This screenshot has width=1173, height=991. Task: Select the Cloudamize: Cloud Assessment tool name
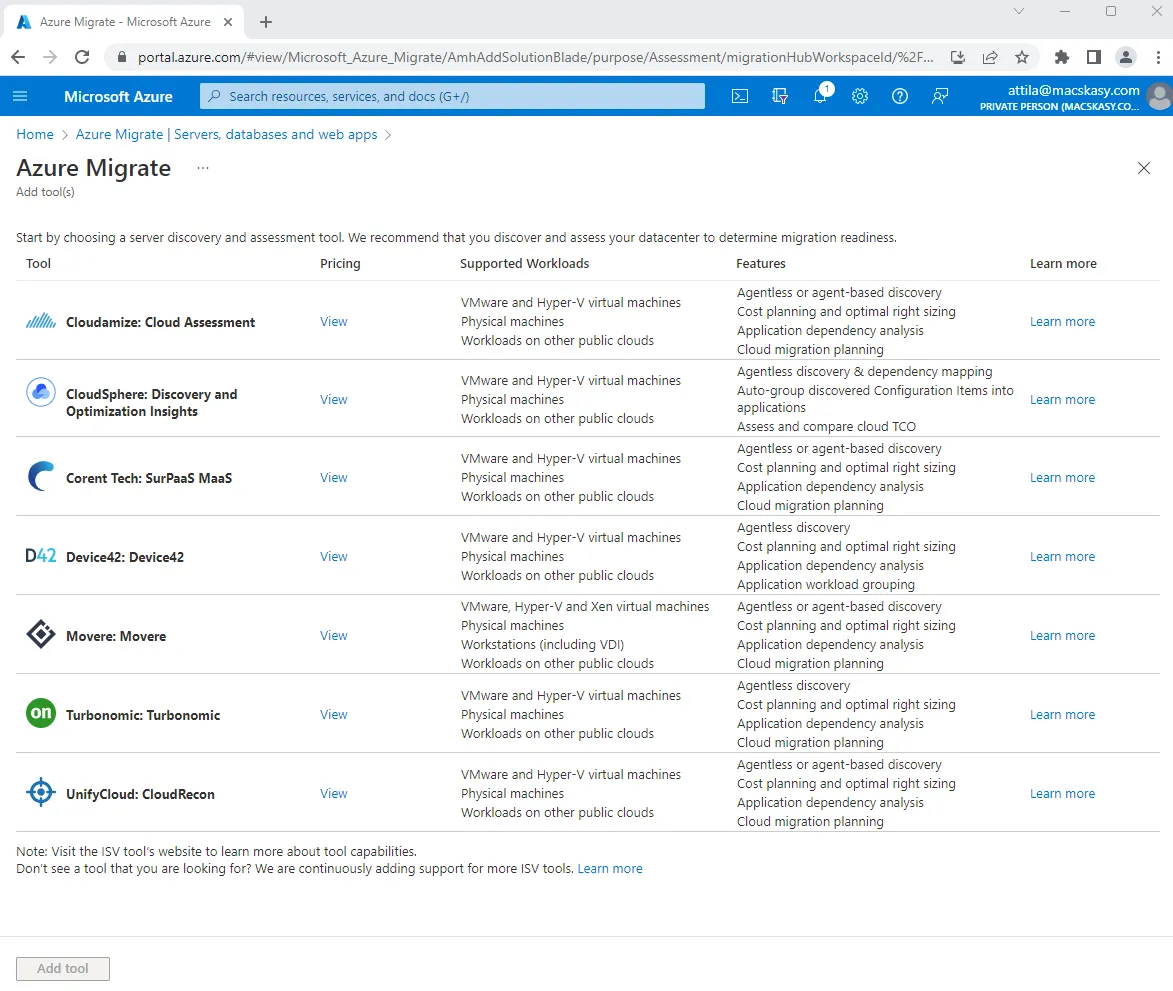coord(160,322)
